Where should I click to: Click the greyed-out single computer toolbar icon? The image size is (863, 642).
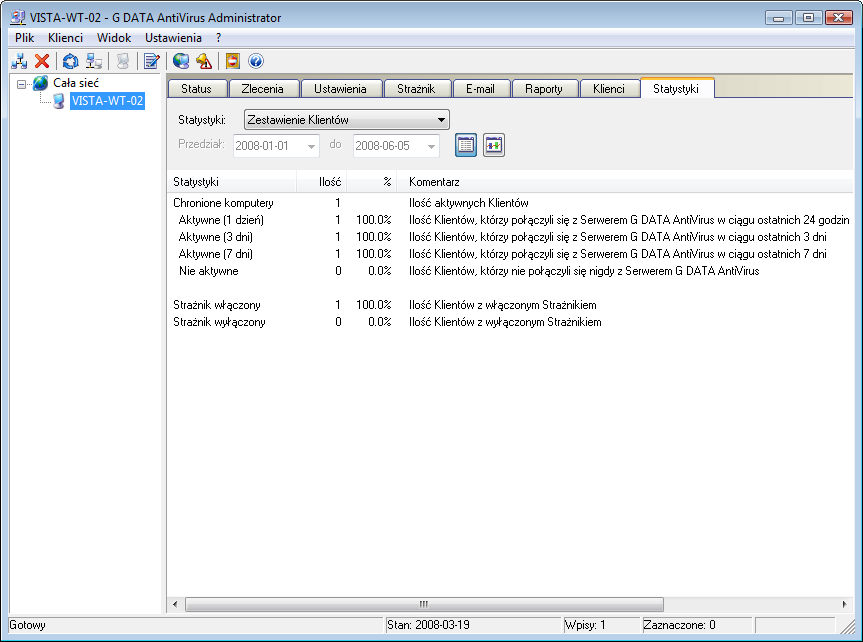coord(123,61)
